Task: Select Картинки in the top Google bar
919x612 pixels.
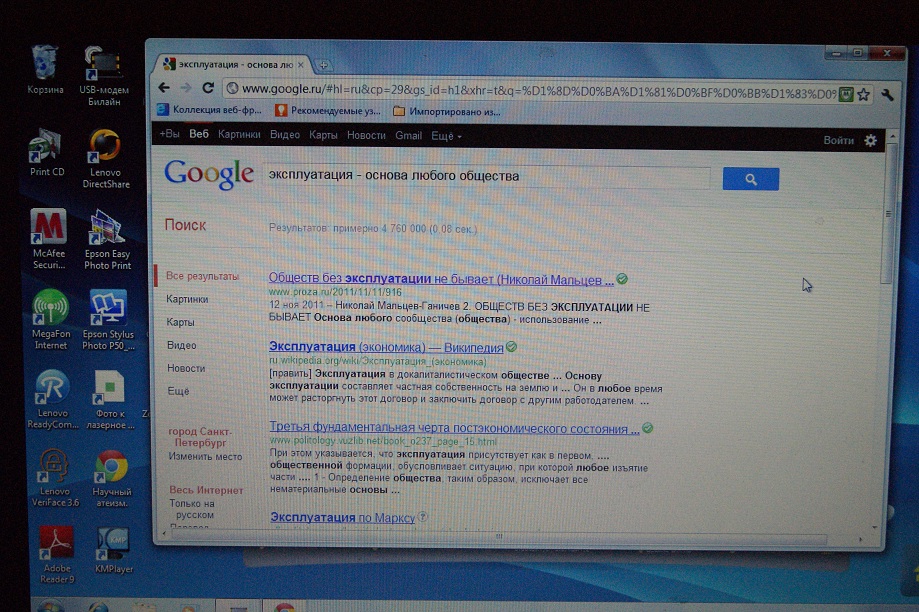Action: coord(239,134)
